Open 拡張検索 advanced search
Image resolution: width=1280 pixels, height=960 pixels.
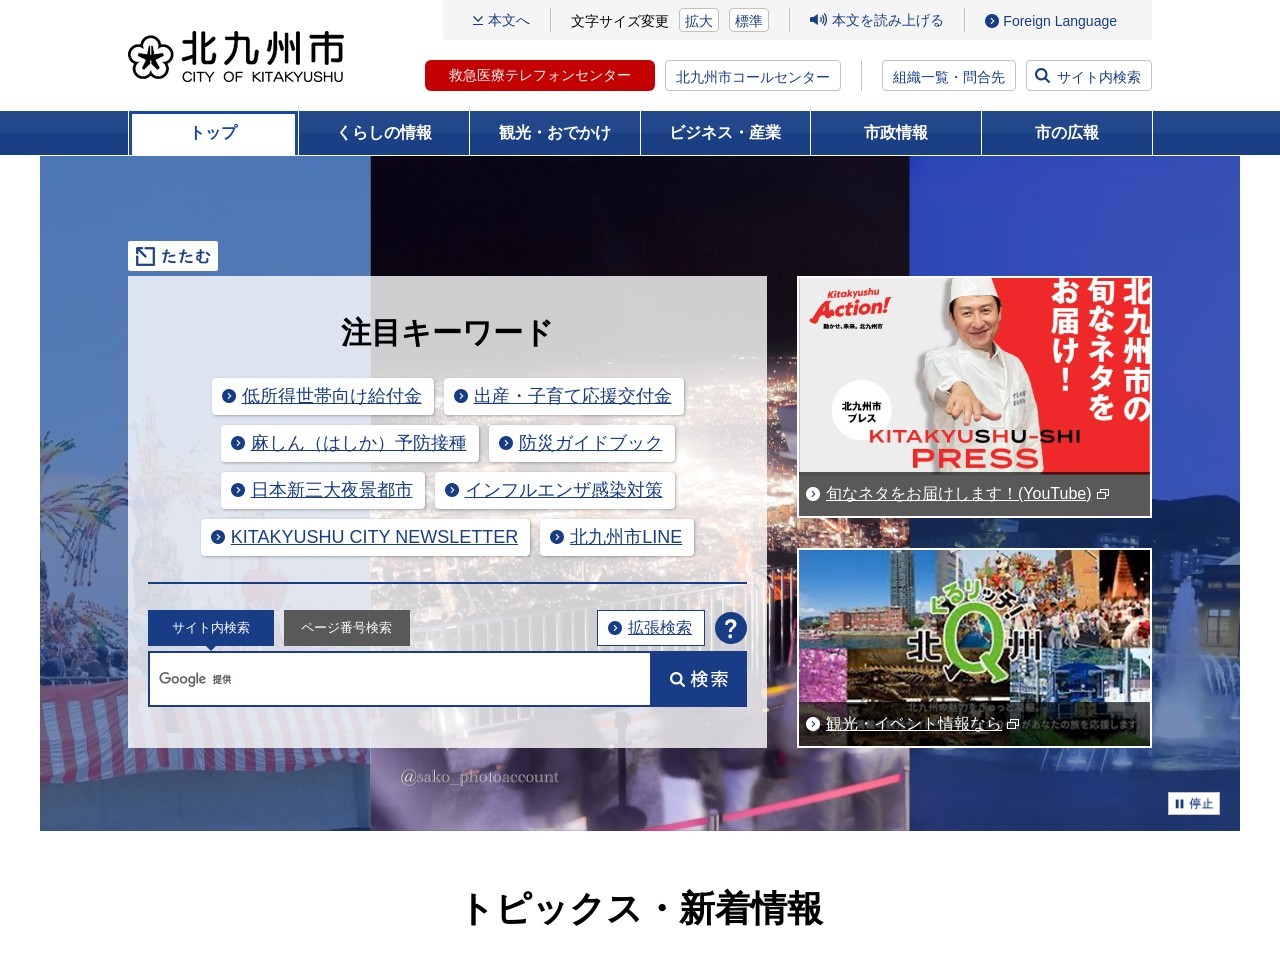[x=651, y=628]
